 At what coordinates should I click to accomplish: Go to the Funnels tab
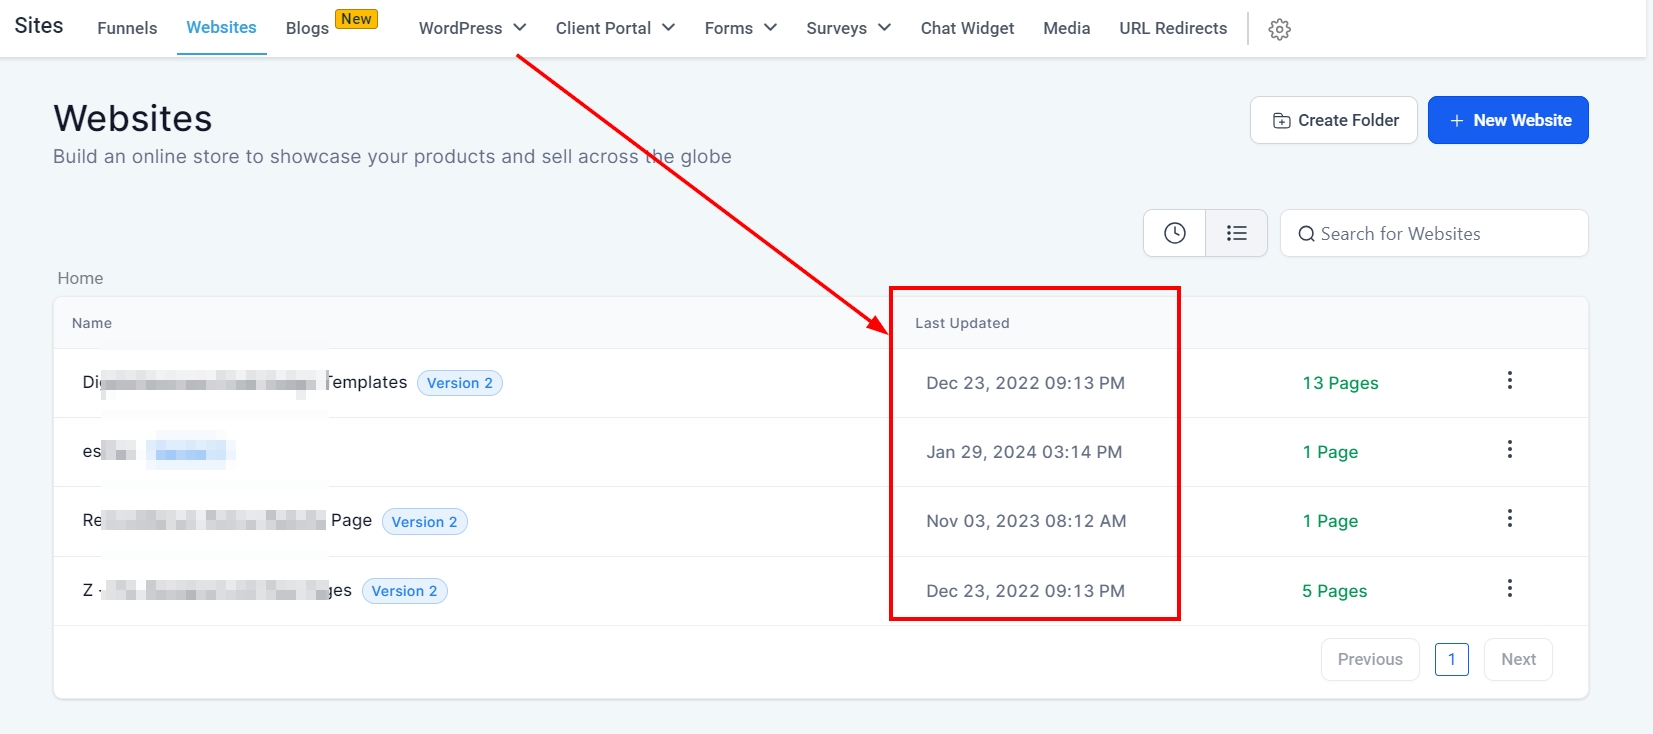tap(127, 28)
